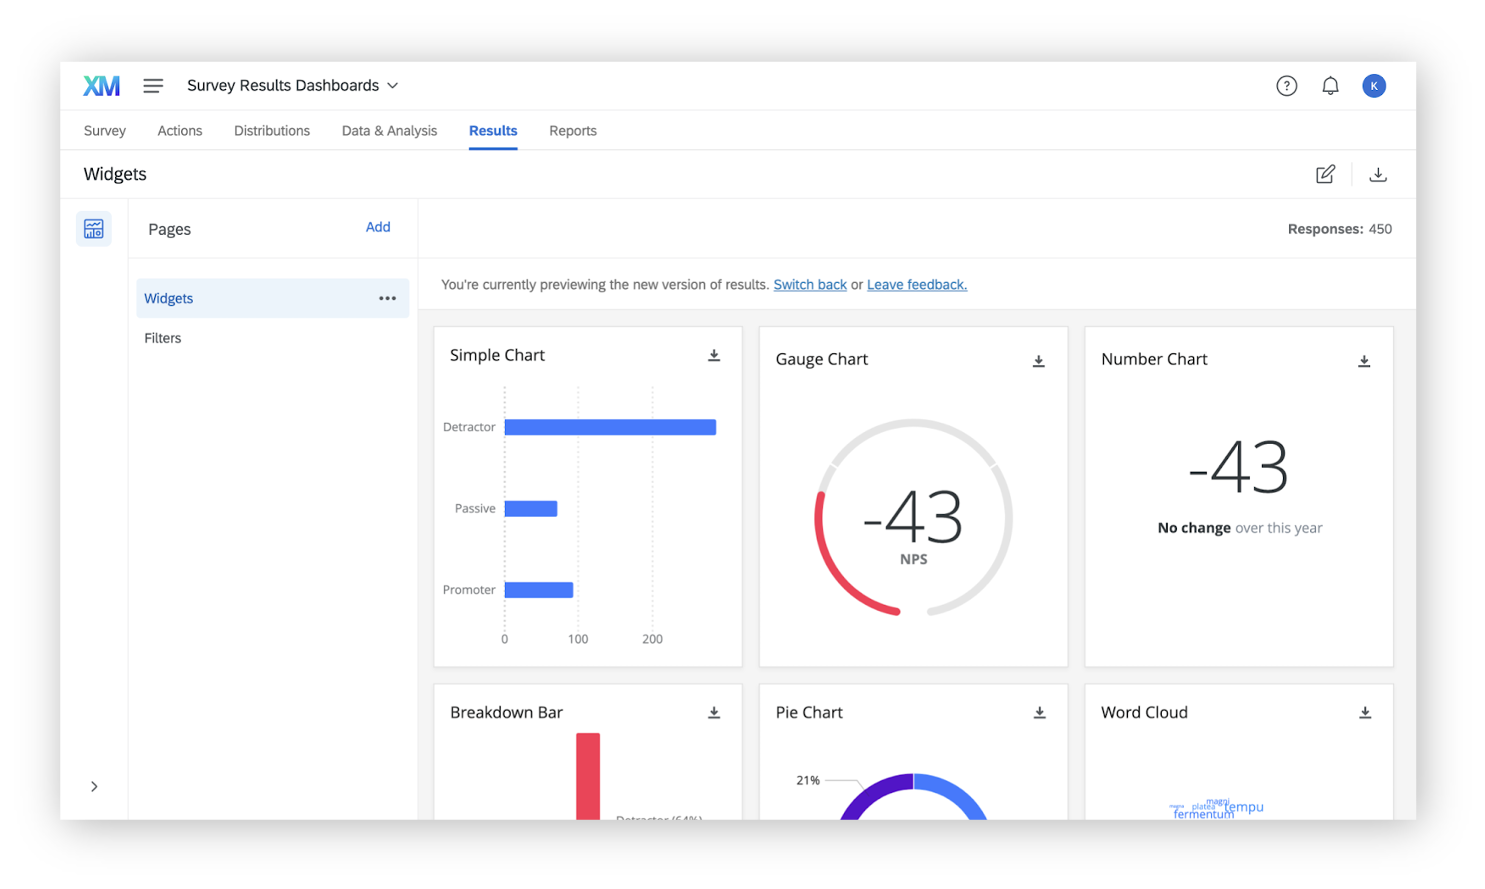Viewport: 1485px width, 889px height.
Task: Download the full dashboard
Action: click(x=1378, y=173)
